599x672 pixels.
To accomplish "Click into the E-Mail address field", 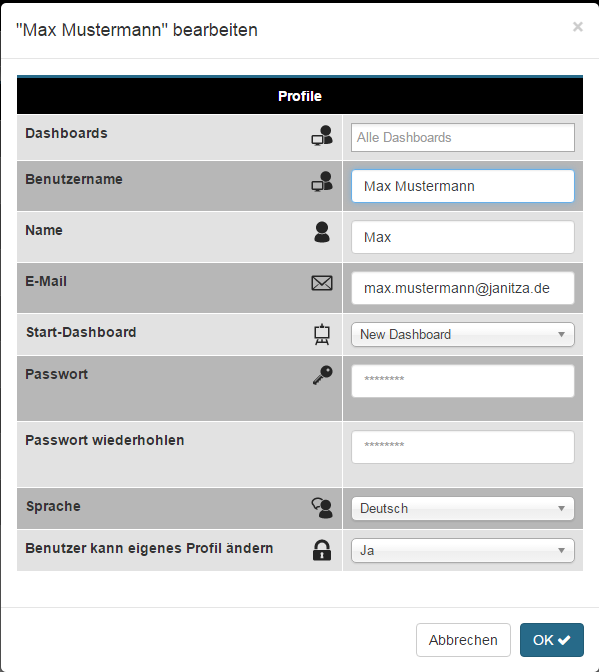I will click(463, 288).
